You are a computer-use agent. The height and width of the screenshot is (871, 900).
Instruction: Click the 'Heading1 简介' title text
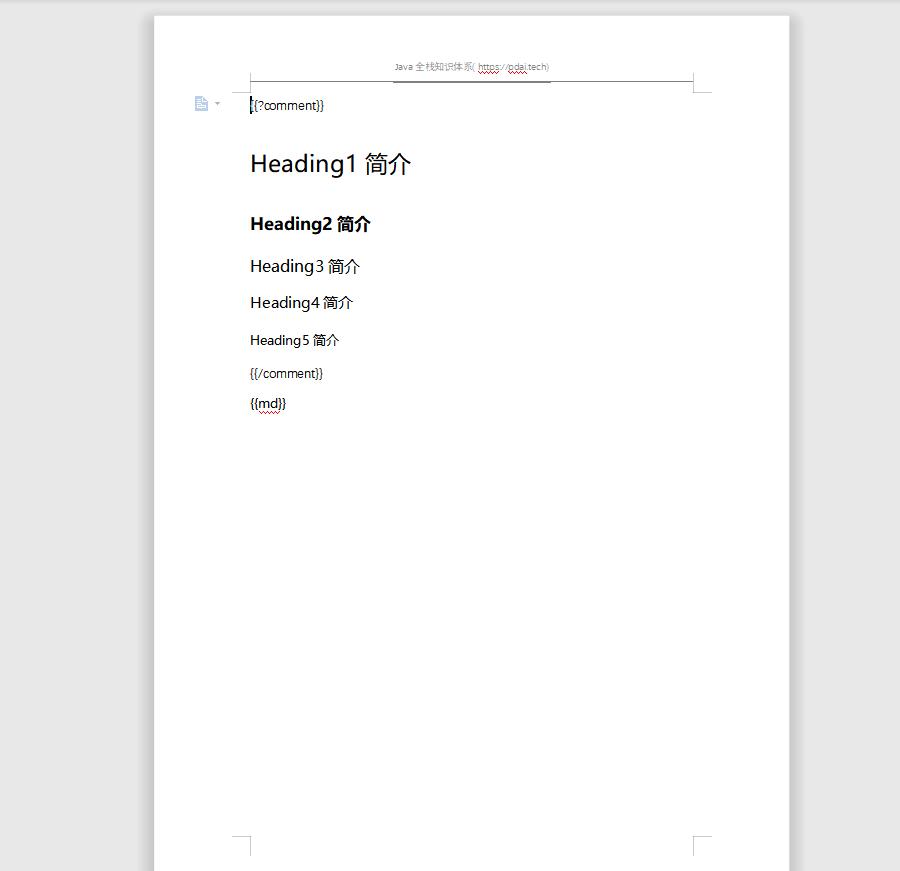(x=332, y=163)
